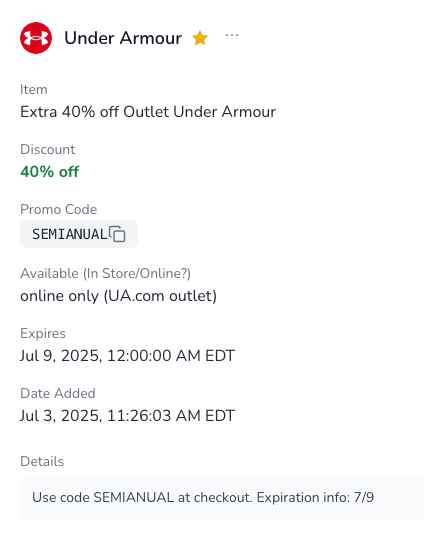Click the SEMIANUAL promo code chip
Viewport: 444px width, 543px height.
coord(79,234)
